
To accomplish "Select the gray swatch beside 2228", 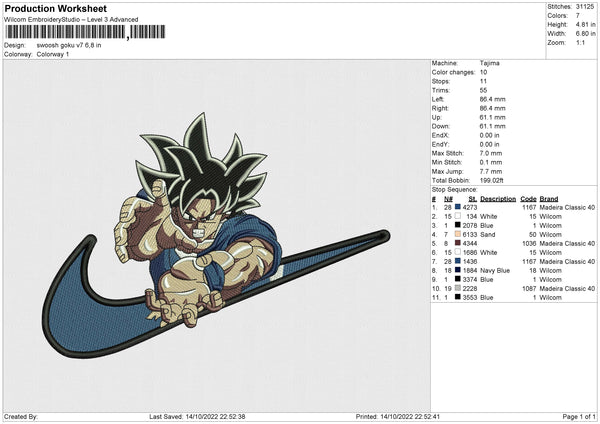I will (x=458, y=288).
